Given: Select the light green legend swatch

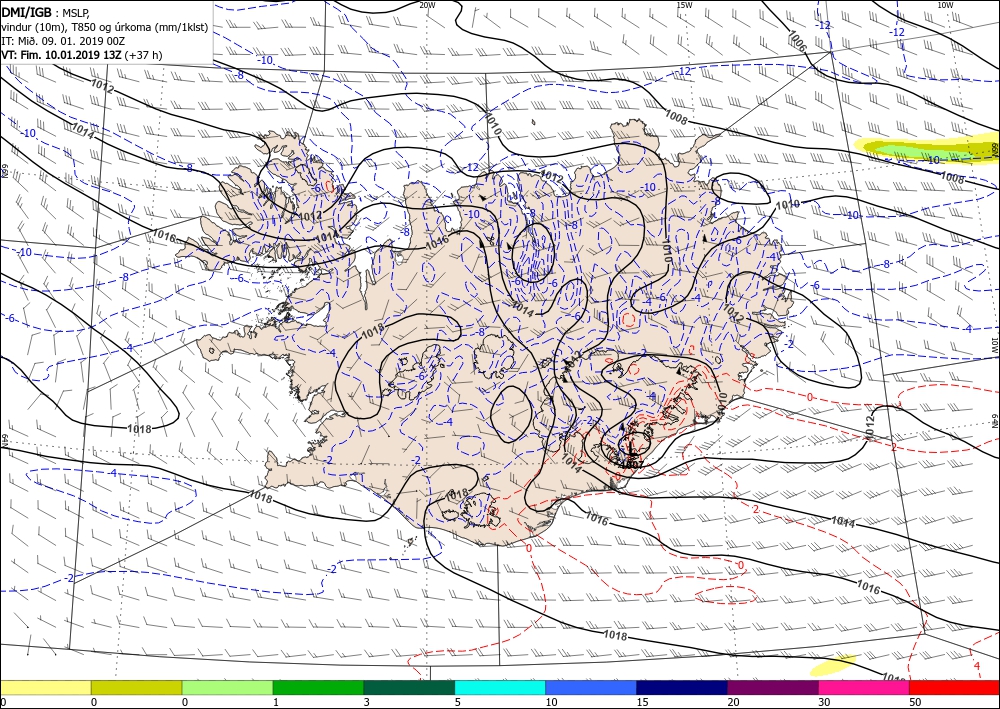Looking at the screenshot, I should tap(227, 687).
